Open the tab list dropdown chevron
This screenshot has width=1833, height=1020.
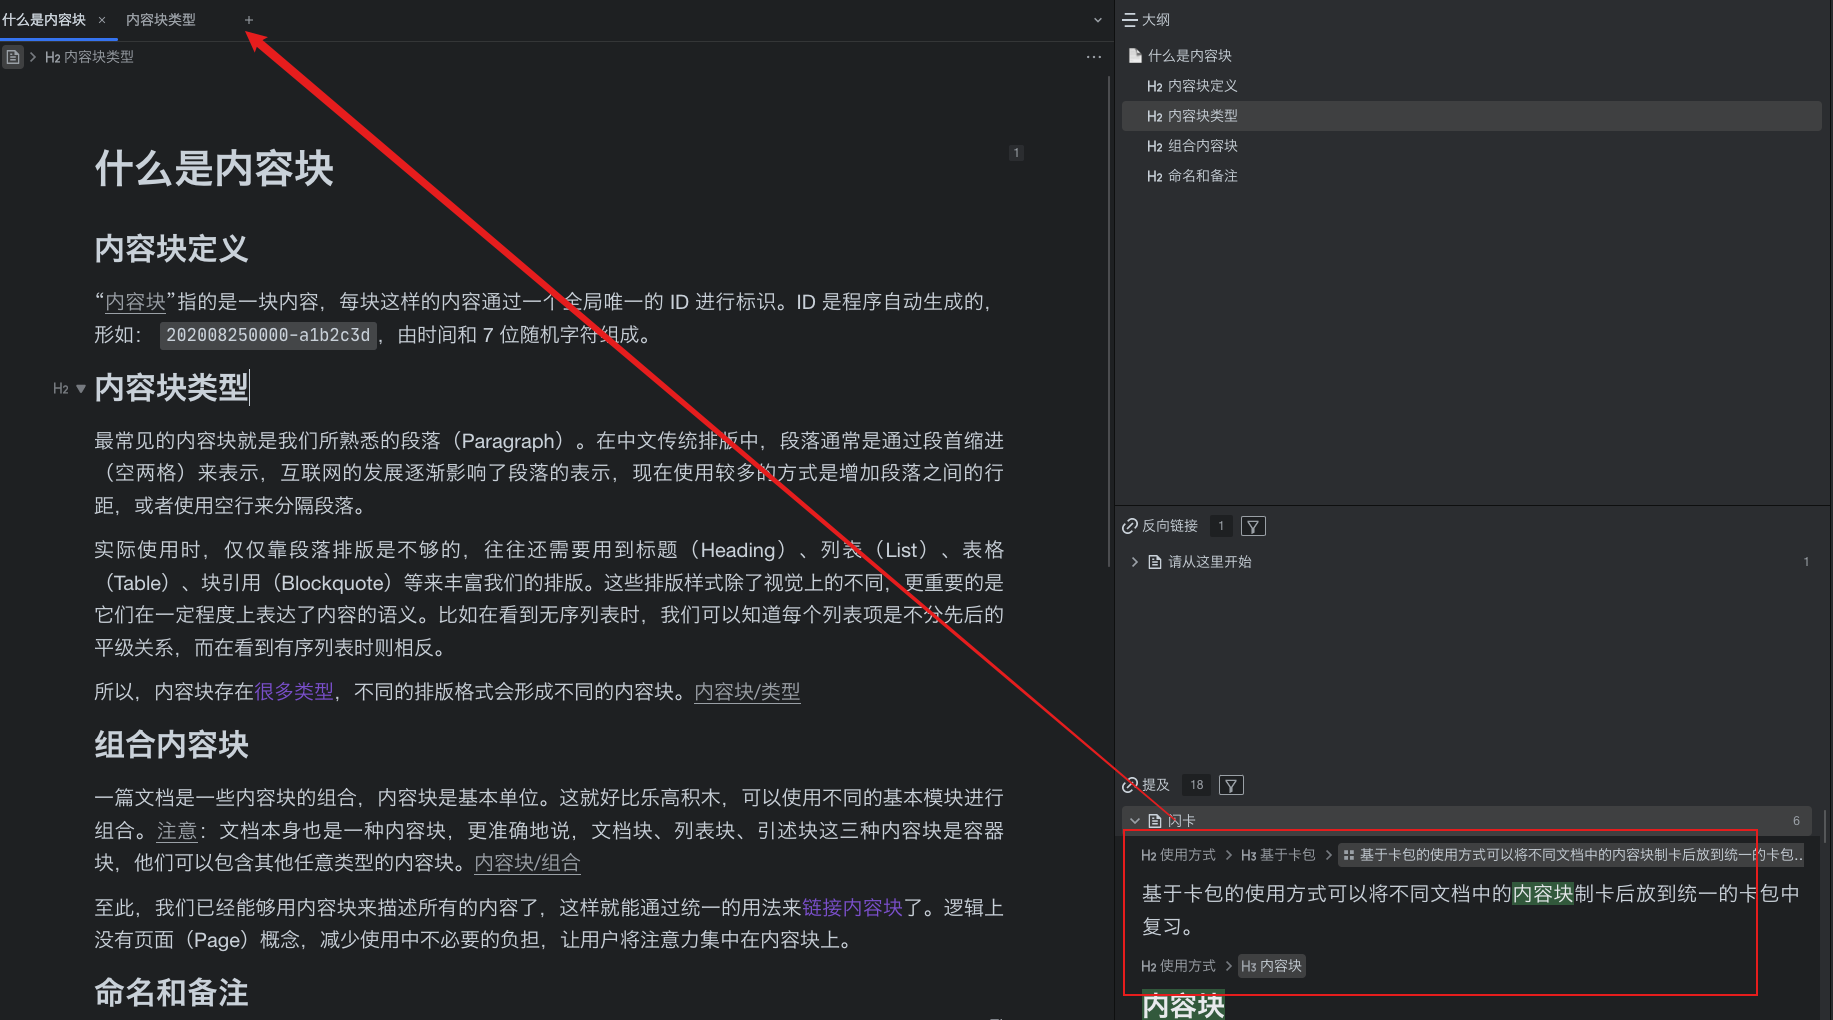click(x=1097, y=20)
